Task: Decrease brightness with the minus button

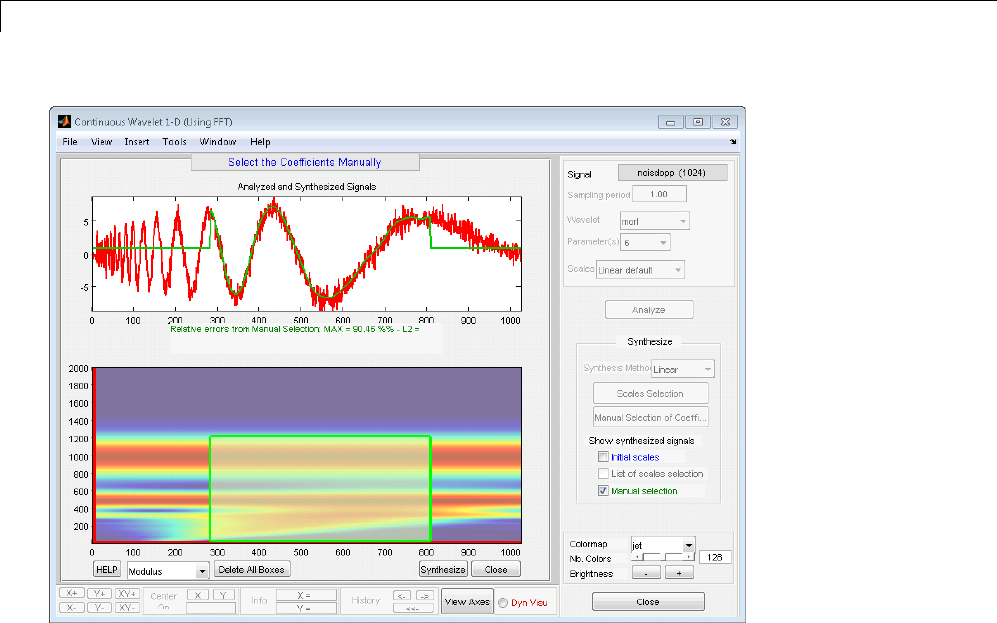Action: (645, 574)
